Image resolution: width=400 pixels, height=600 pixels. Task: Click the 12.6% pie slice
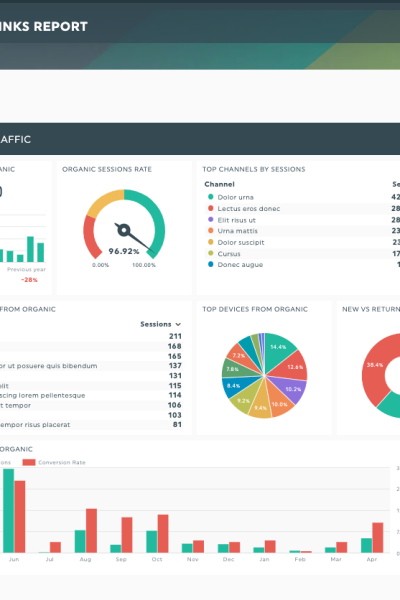click(294, 365)
